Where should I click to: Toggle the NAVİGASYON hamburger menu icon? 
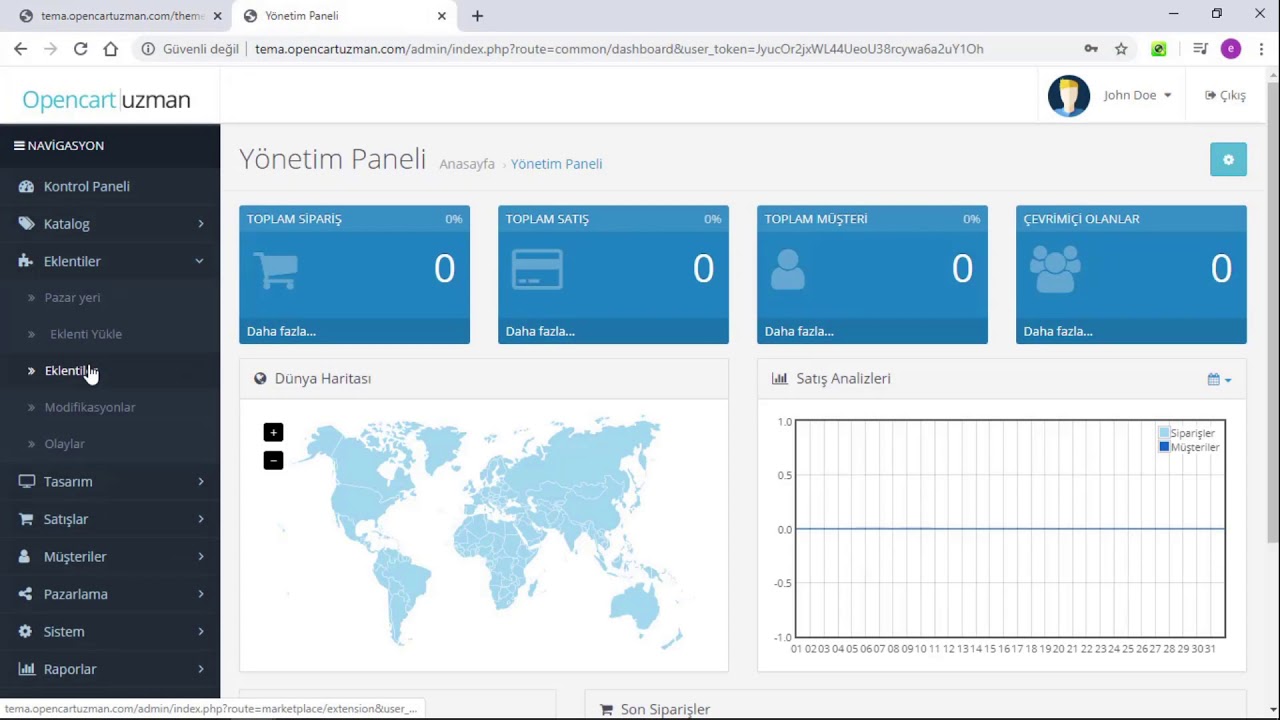pyautogui.click(x=19, y=146)
